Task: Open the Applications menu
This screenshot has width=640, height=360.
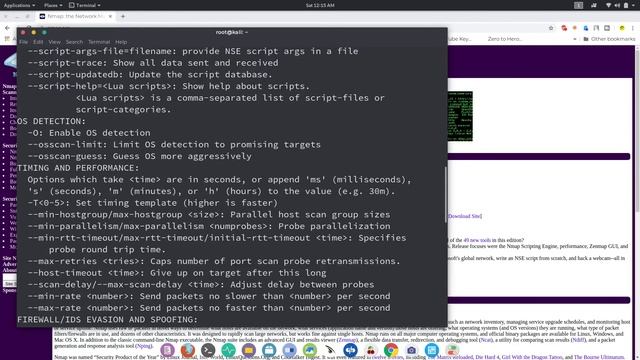Action: point(19,5)
